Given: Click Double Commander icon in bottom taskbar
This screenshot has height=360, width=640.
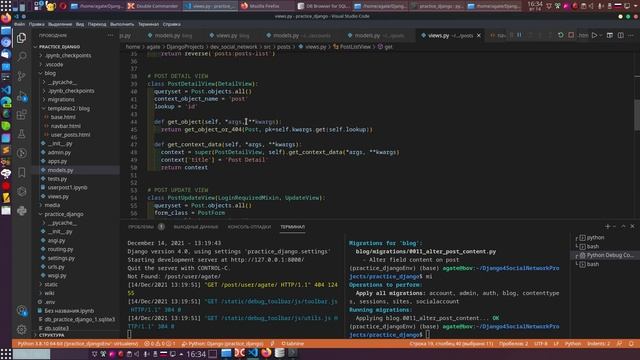Looking at the screenshot, I should pyautogui.click(x=240, y=353).
